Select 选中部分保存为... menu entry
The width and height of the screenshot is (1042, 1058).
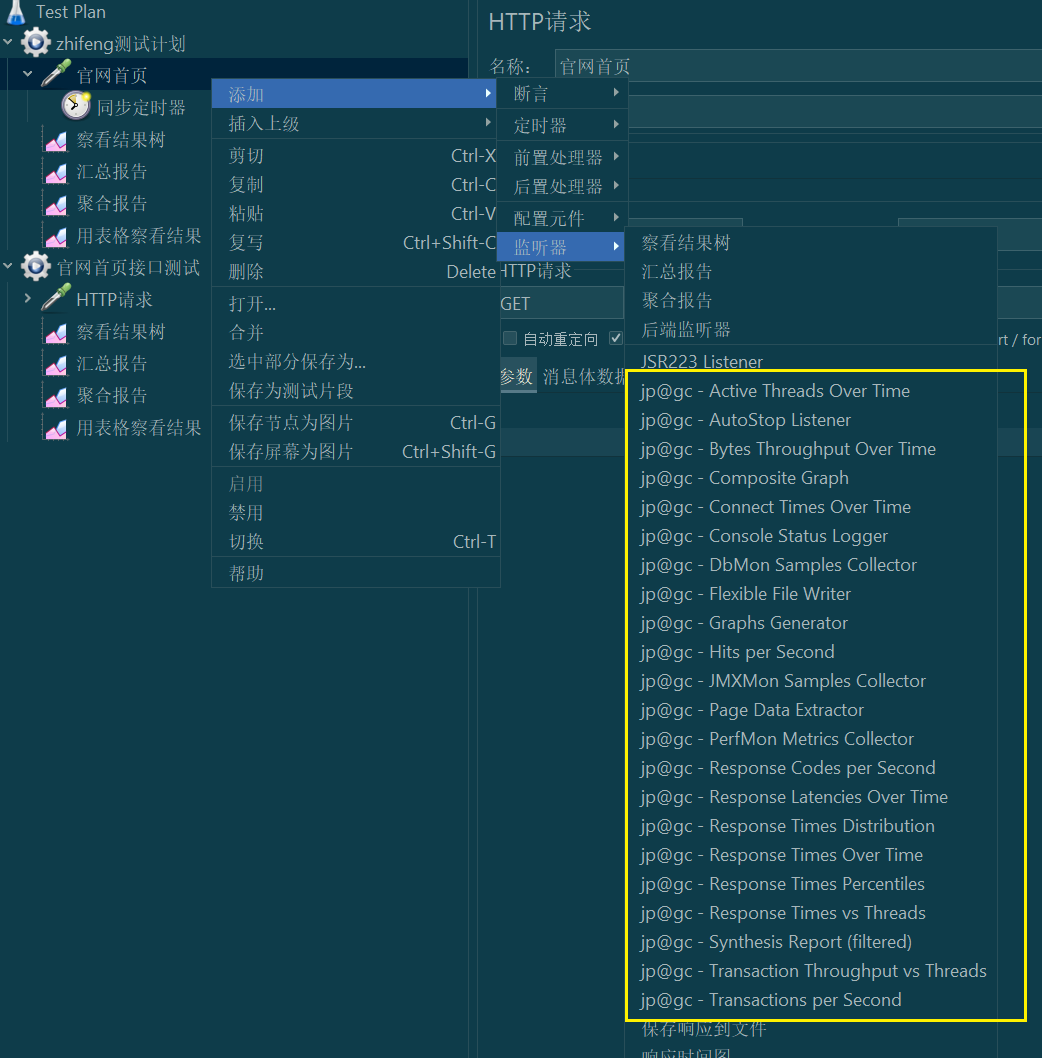coord(356,362)
